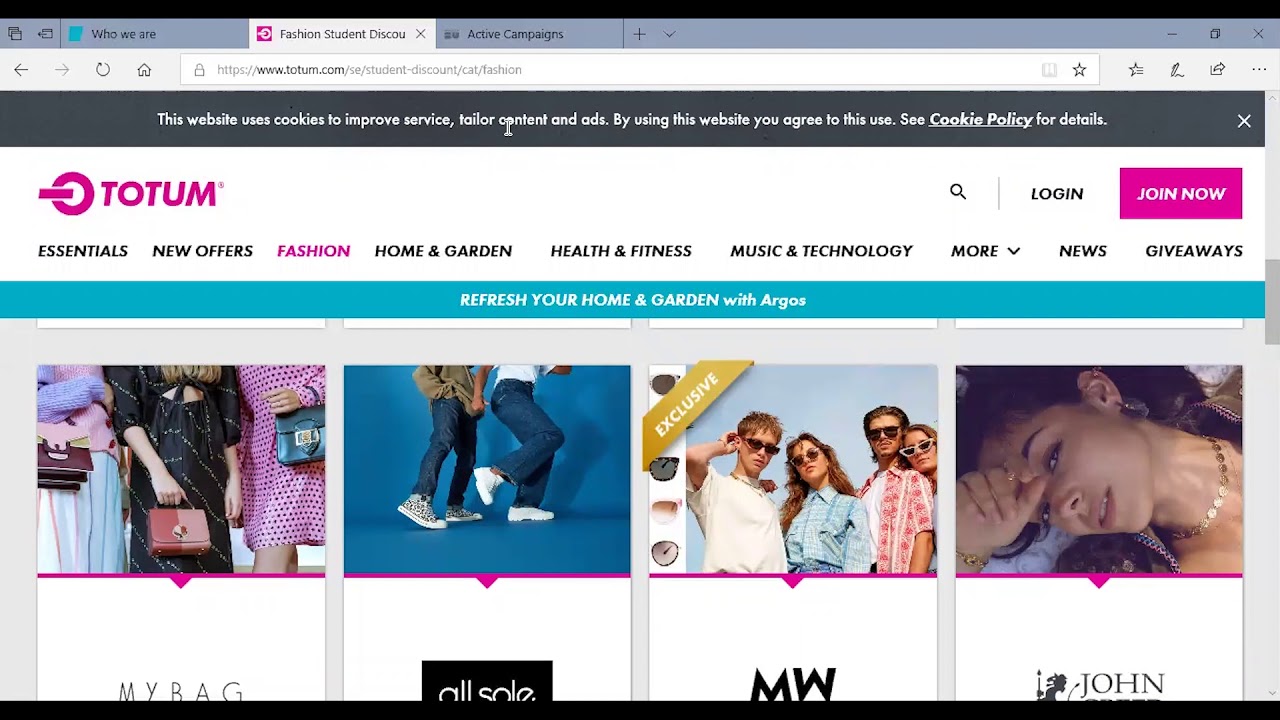Open the allsole jeans and sneakers image
Screen dimensions: 1280x720
[x=487, y=470]
